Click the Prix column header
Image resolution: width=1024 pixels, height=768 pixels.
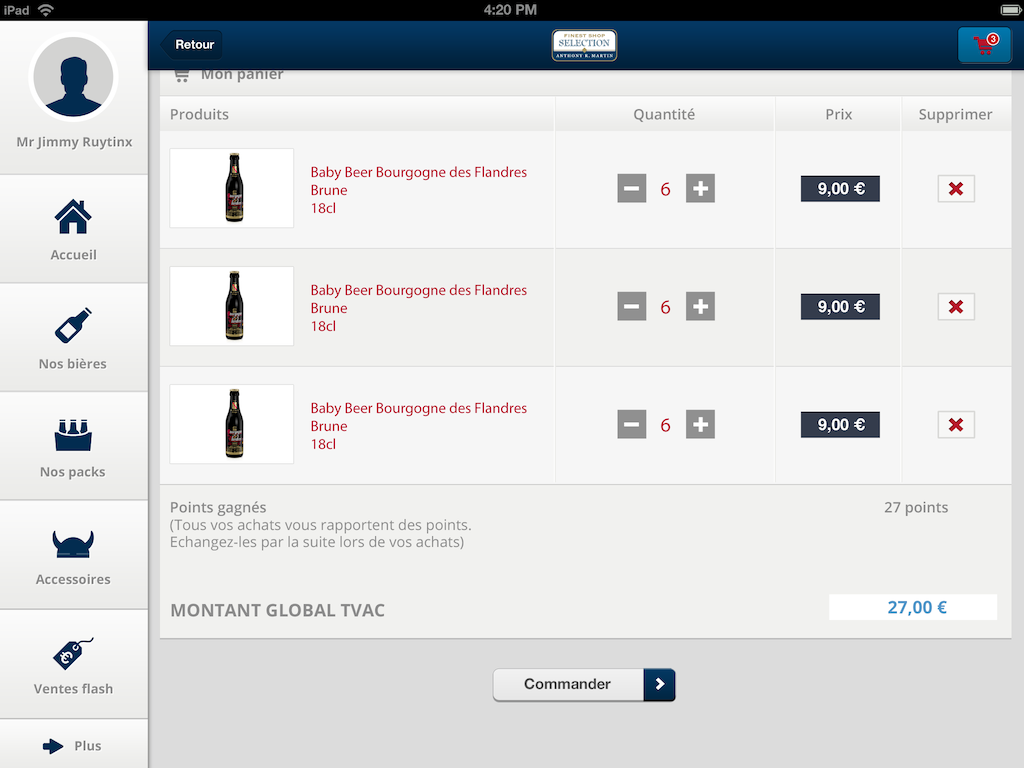pos(839,114)
